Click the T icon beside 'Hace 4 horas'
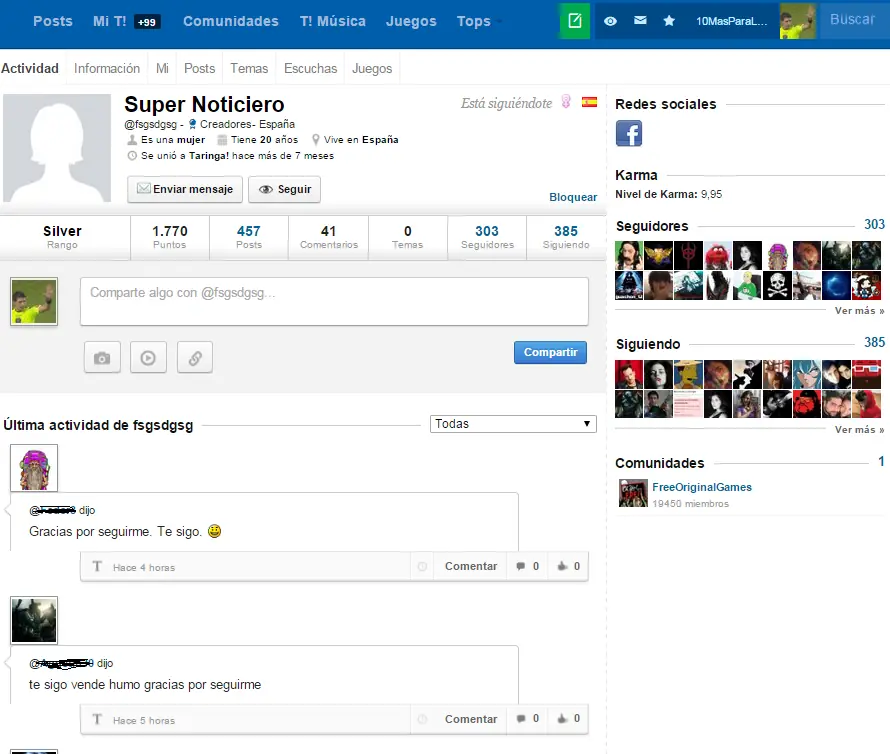 [x=97, y=567]
